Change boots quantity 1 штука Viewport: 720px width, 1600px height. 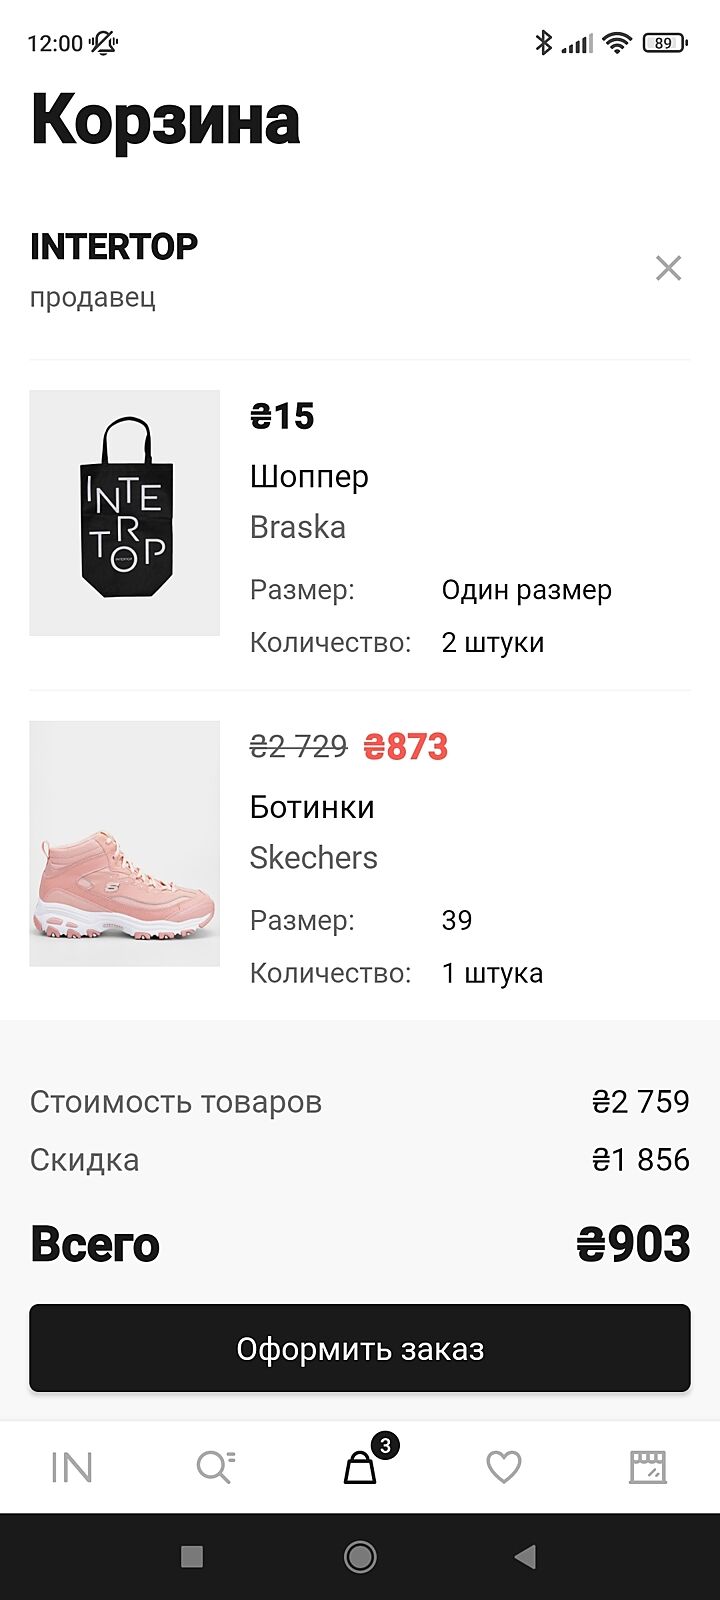click(493, 973)
